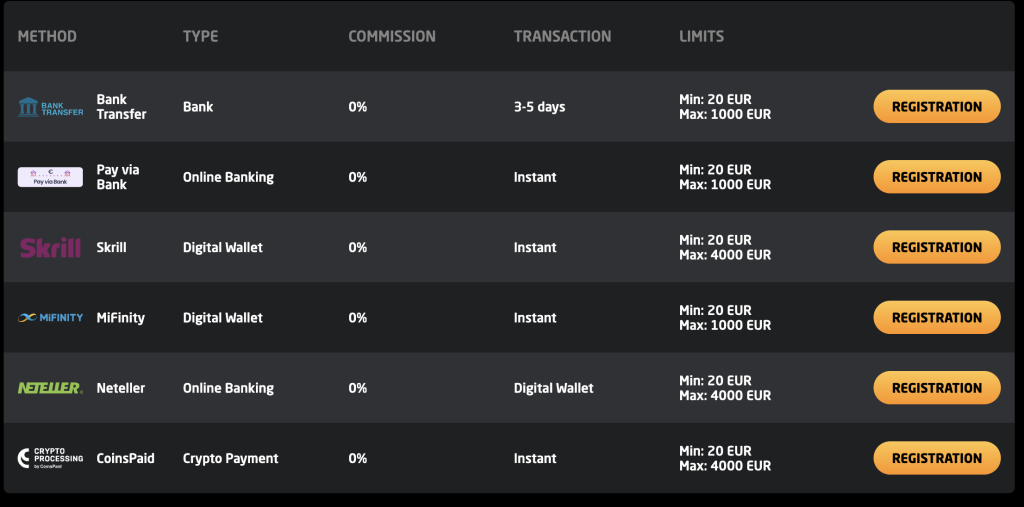
Task: Hit Registration button for MiFinity
Action: click(x=936, y=318)
